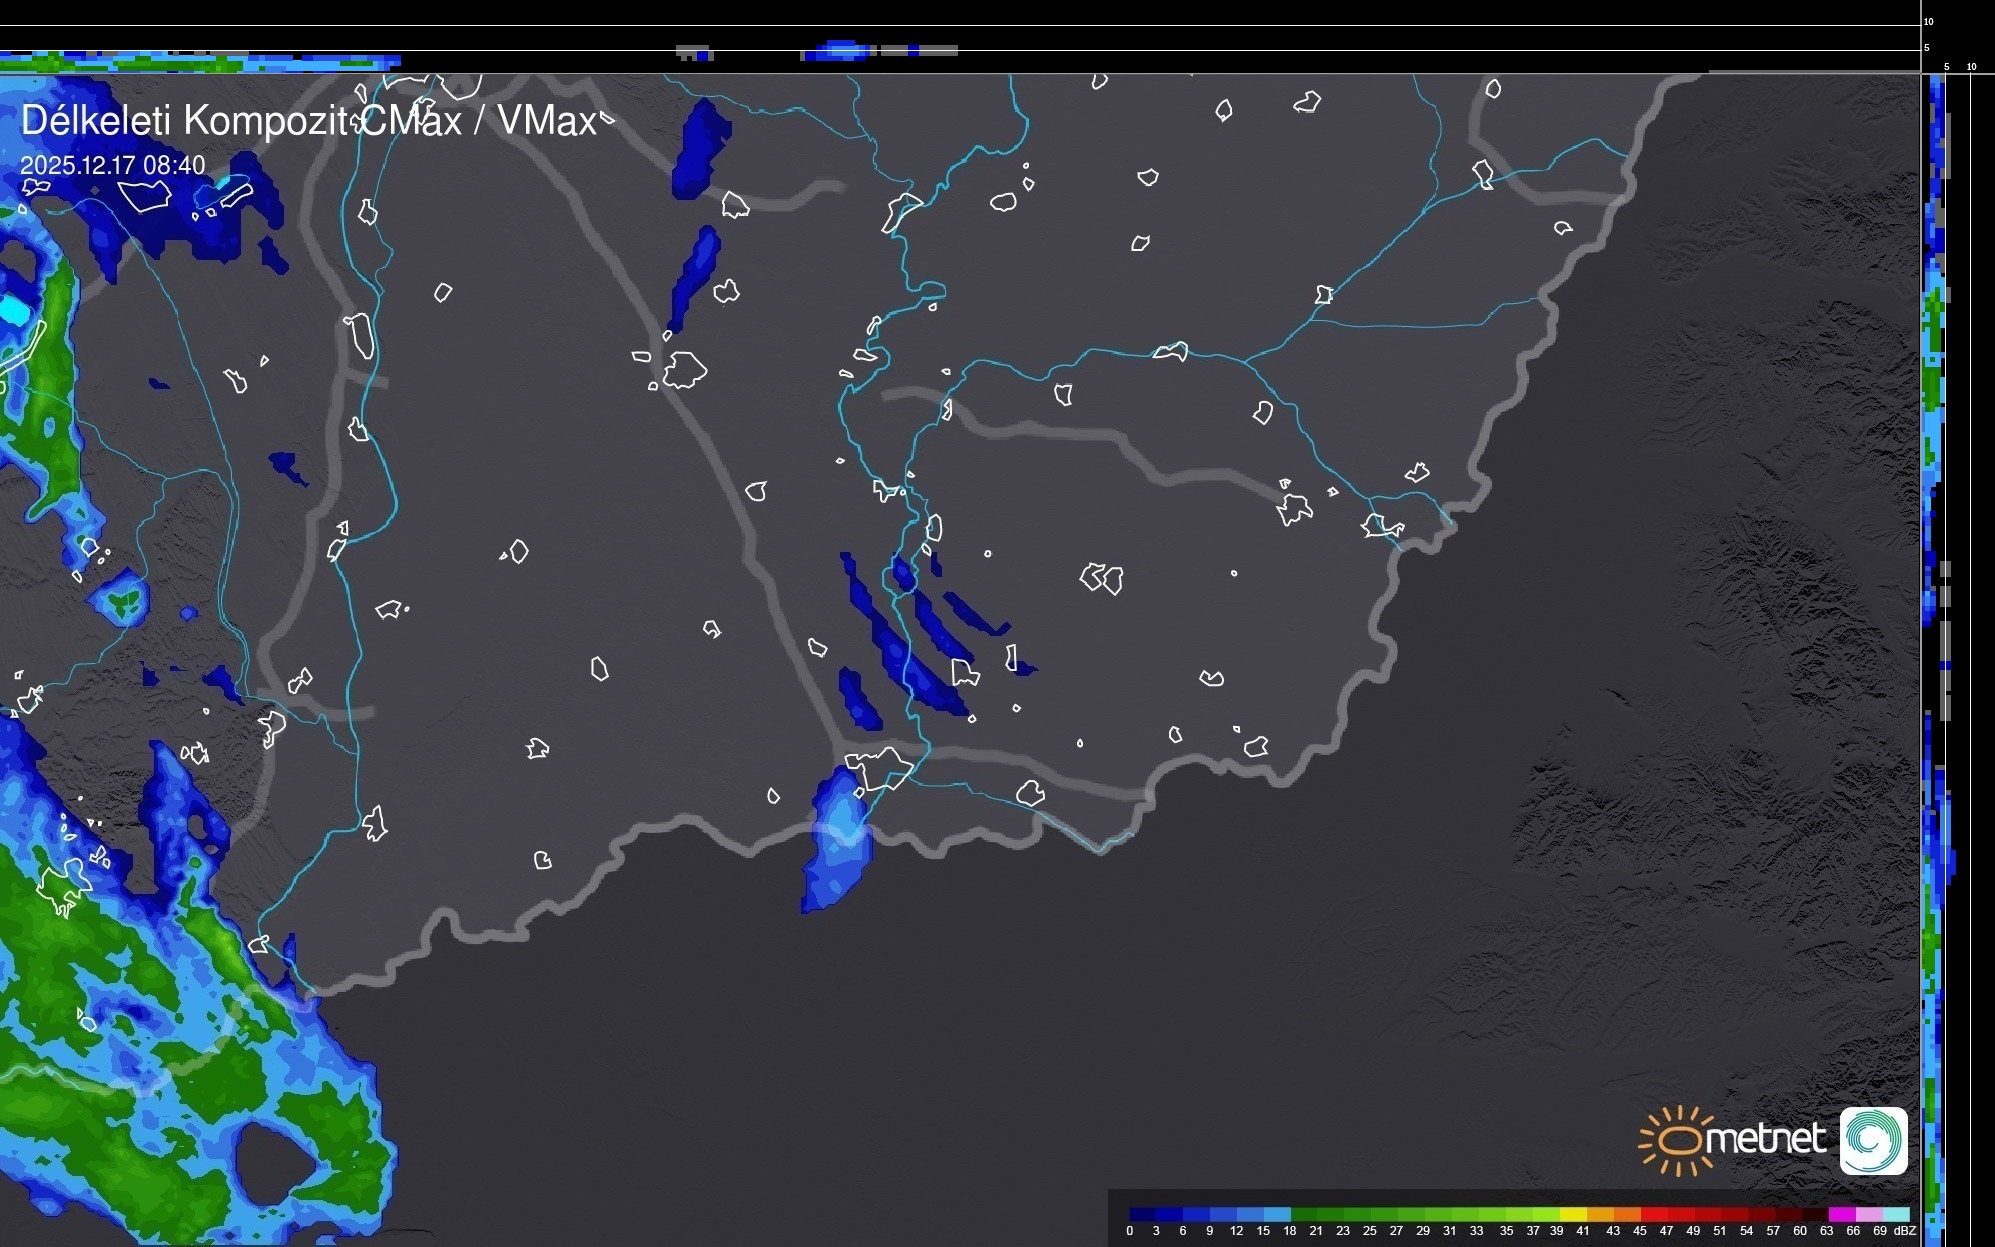Click the blue echo in top VMax strip
The height and width of the screenshot is (1247, 1995).
click(x=838, y=50)
